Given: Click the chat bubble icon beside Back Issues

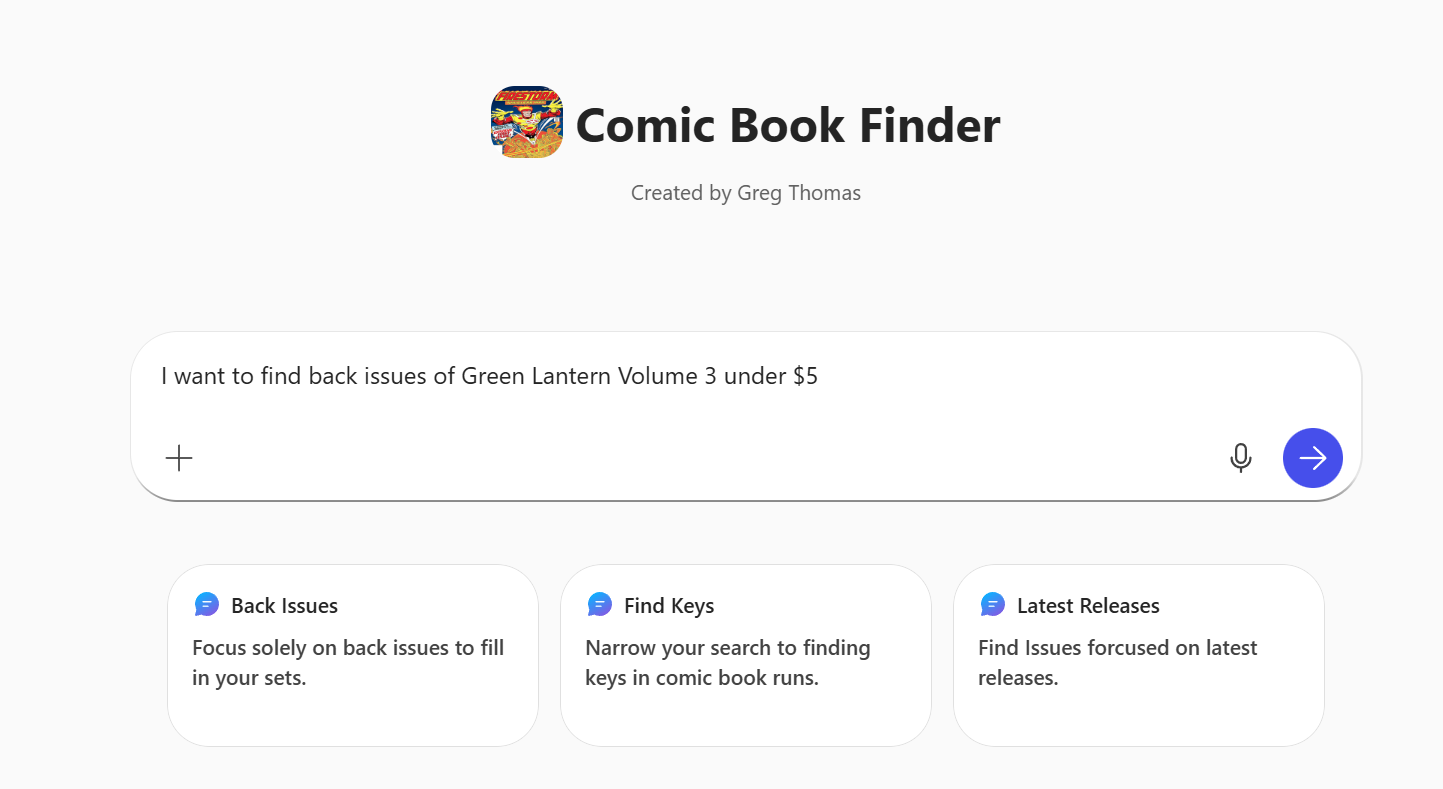Looking at the screenshot, I should 207,605.
